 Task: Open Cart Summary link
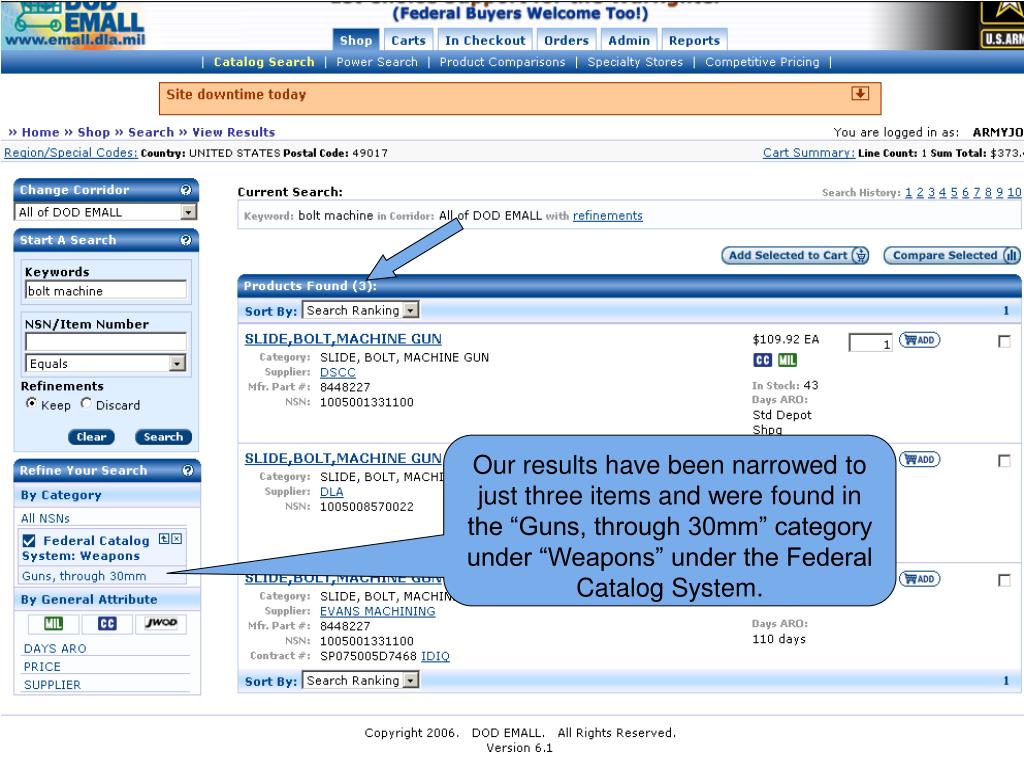[808, 153]
